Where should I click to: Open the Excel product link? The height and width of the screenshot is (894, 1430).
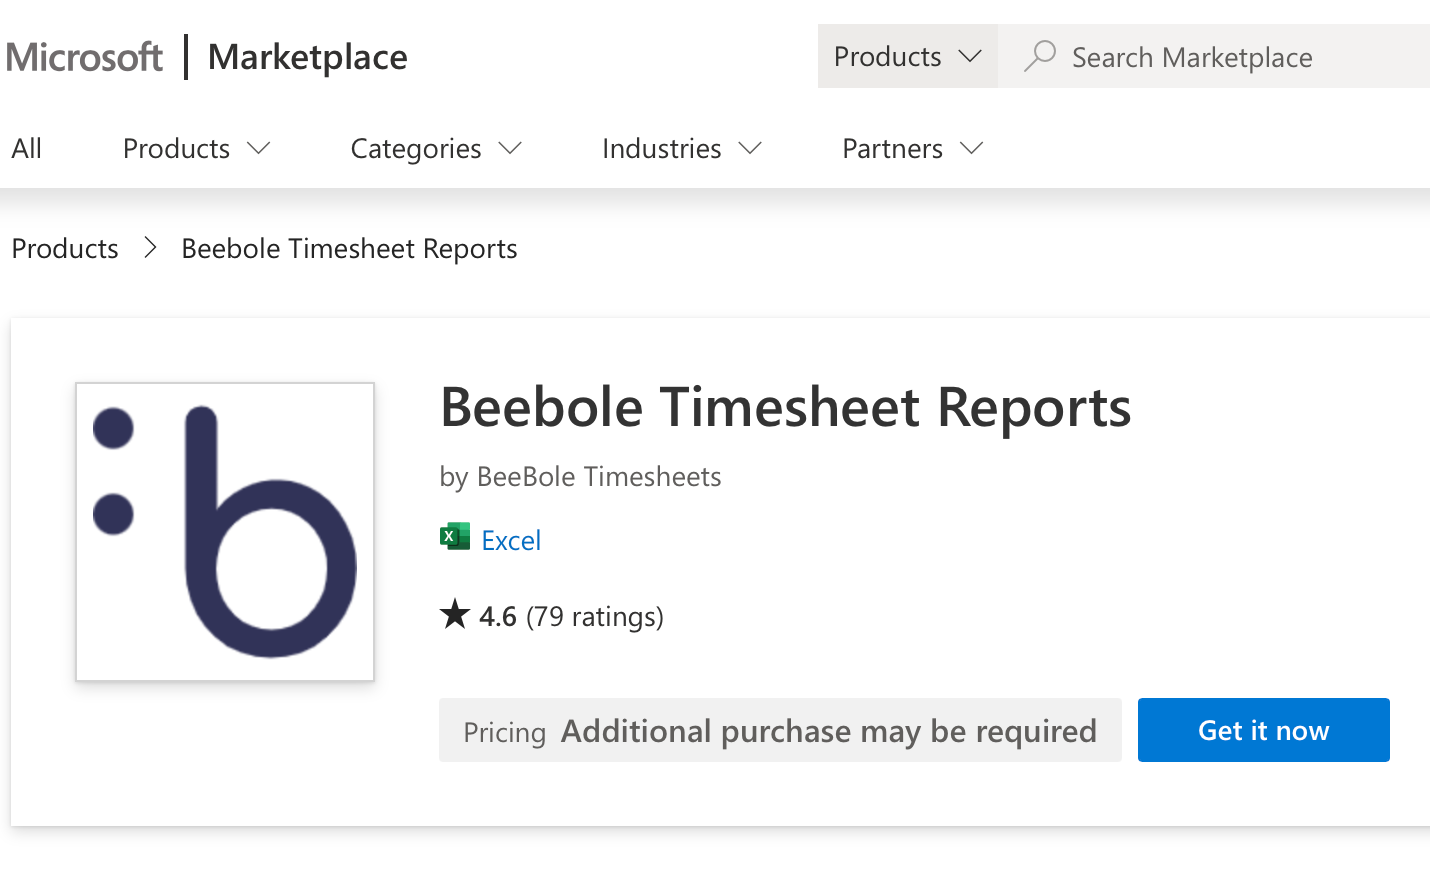click(x=511, y=540)
